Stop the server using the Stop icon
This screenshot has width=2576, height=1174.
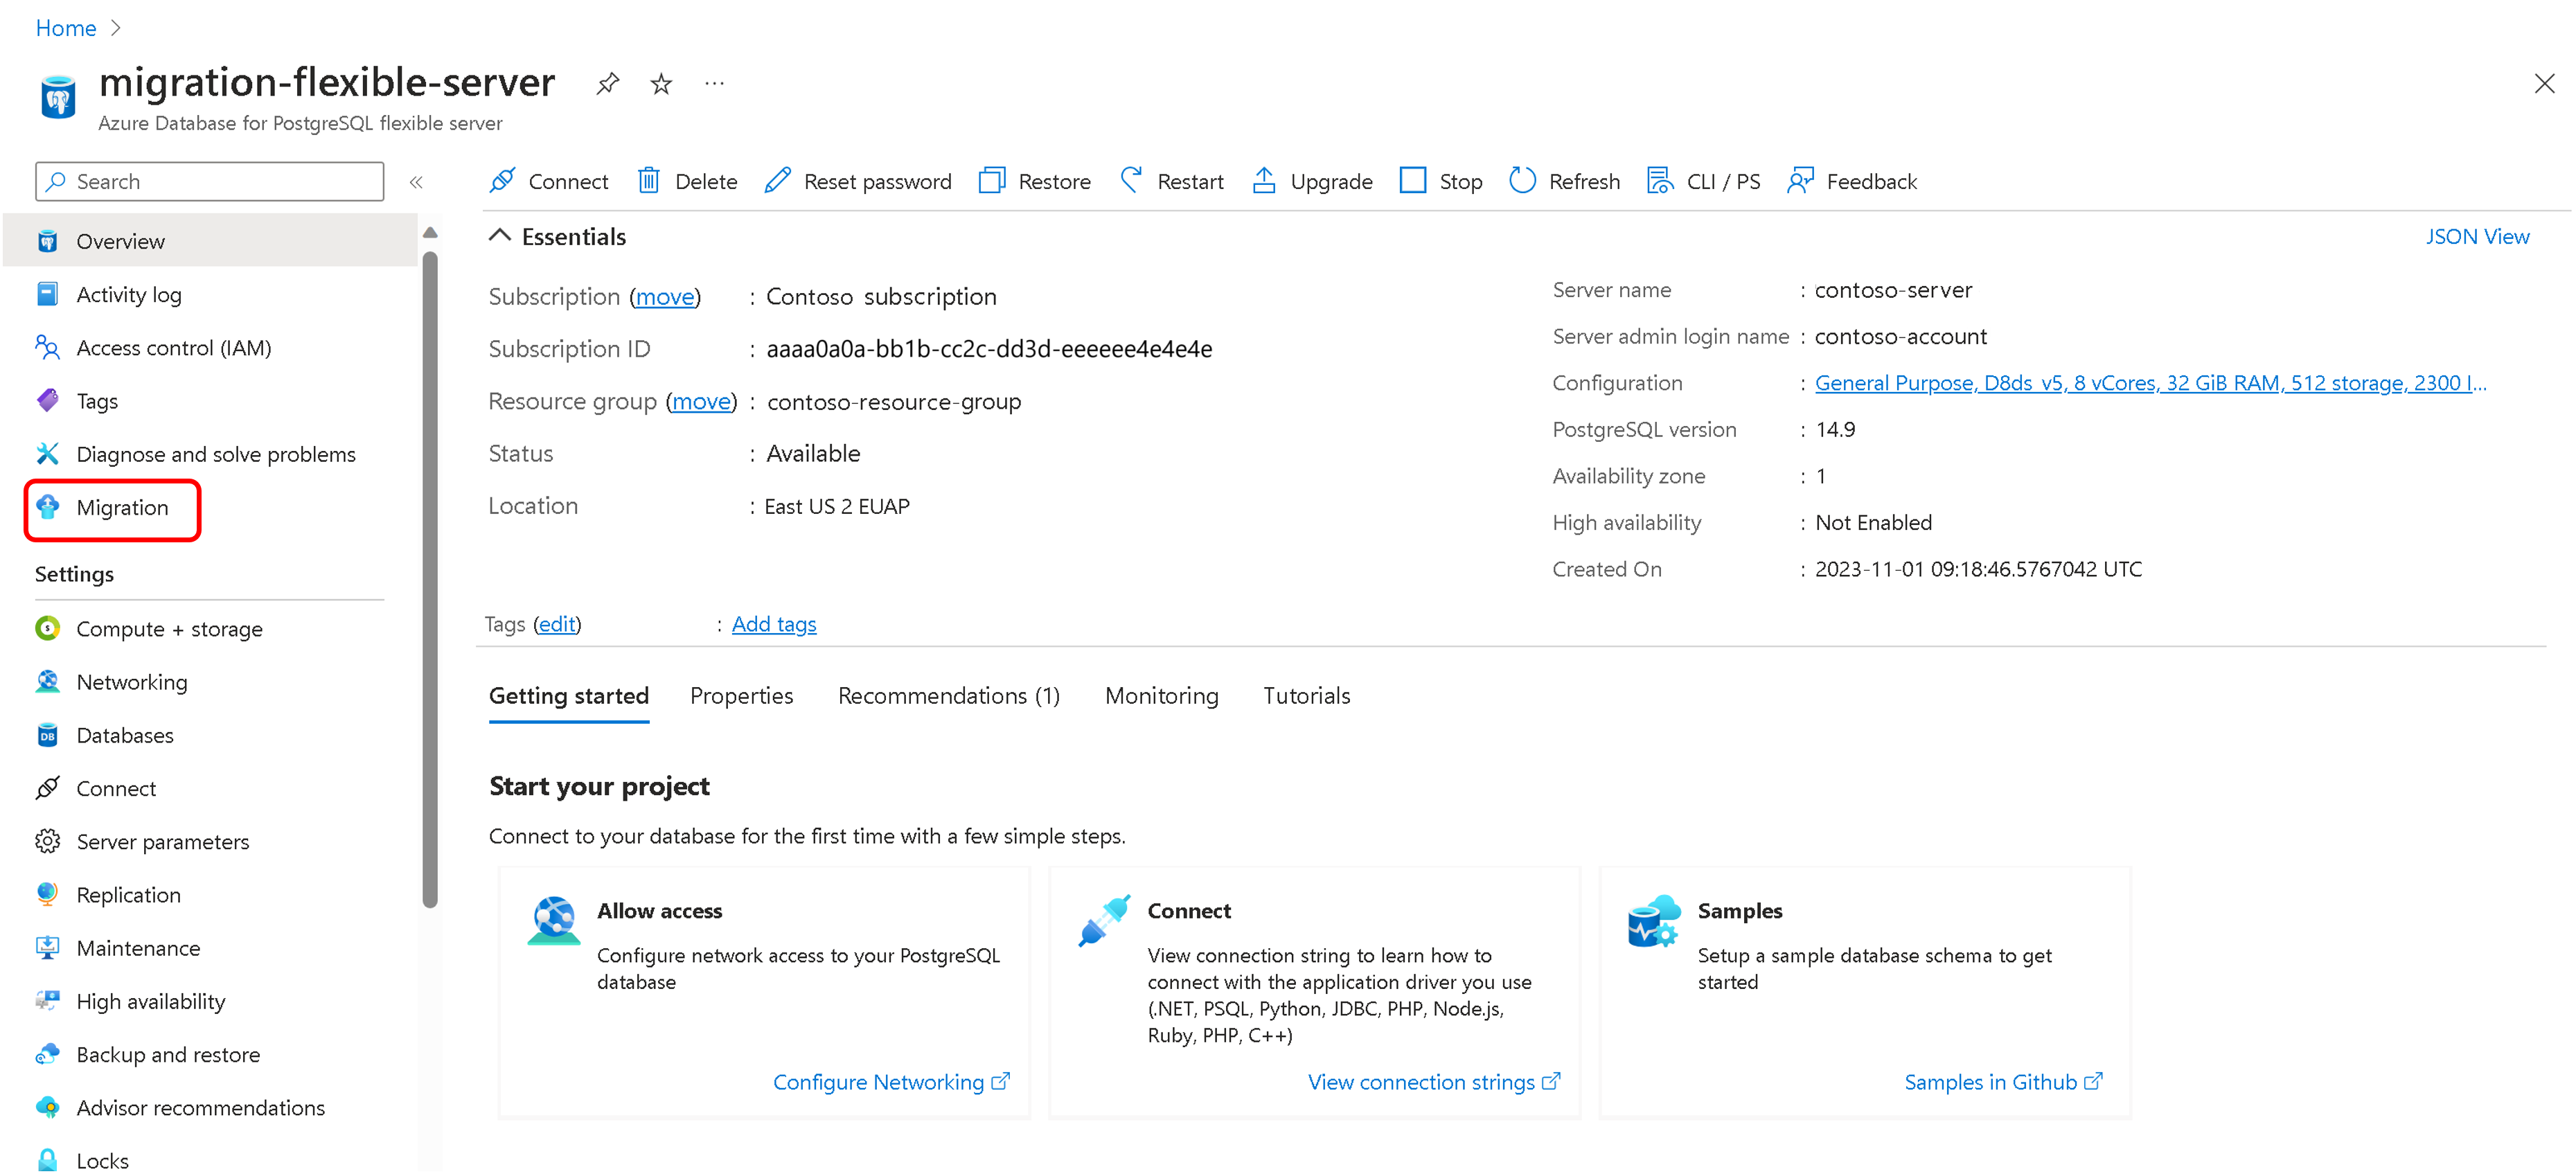point(1440,181)
